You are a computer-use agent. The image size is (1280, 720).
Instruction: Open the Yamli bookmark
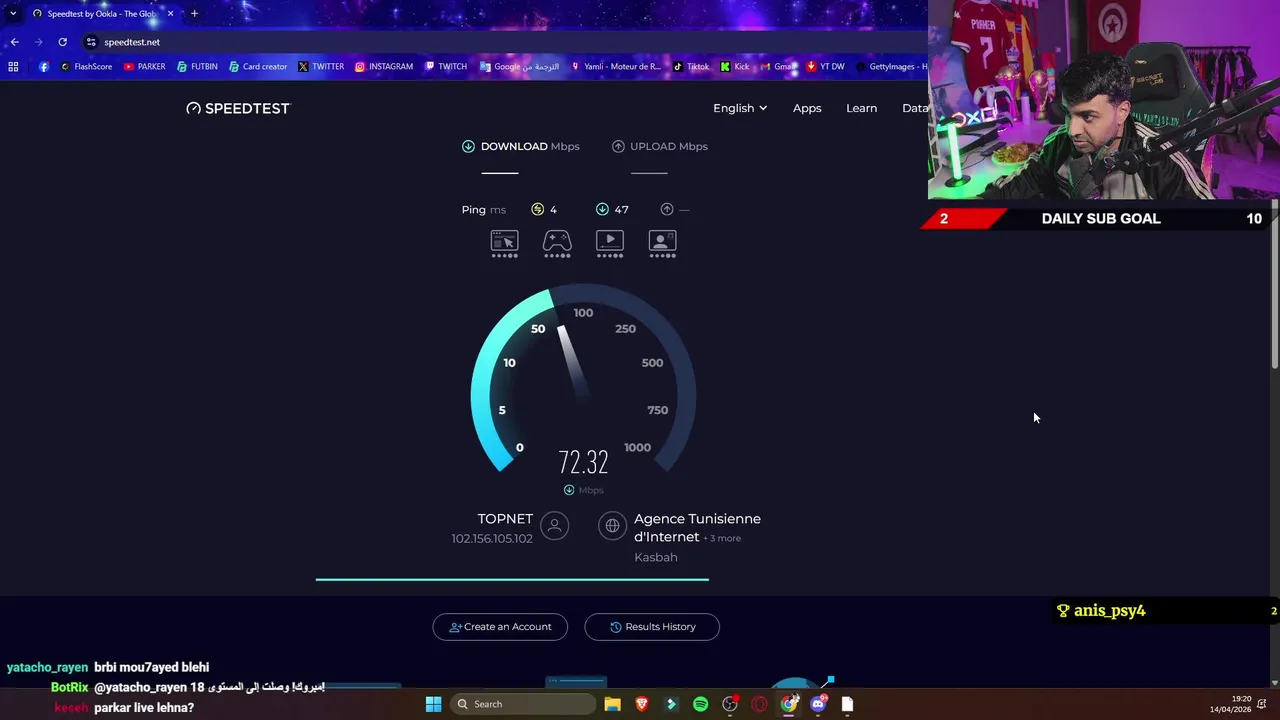(616, 67)
